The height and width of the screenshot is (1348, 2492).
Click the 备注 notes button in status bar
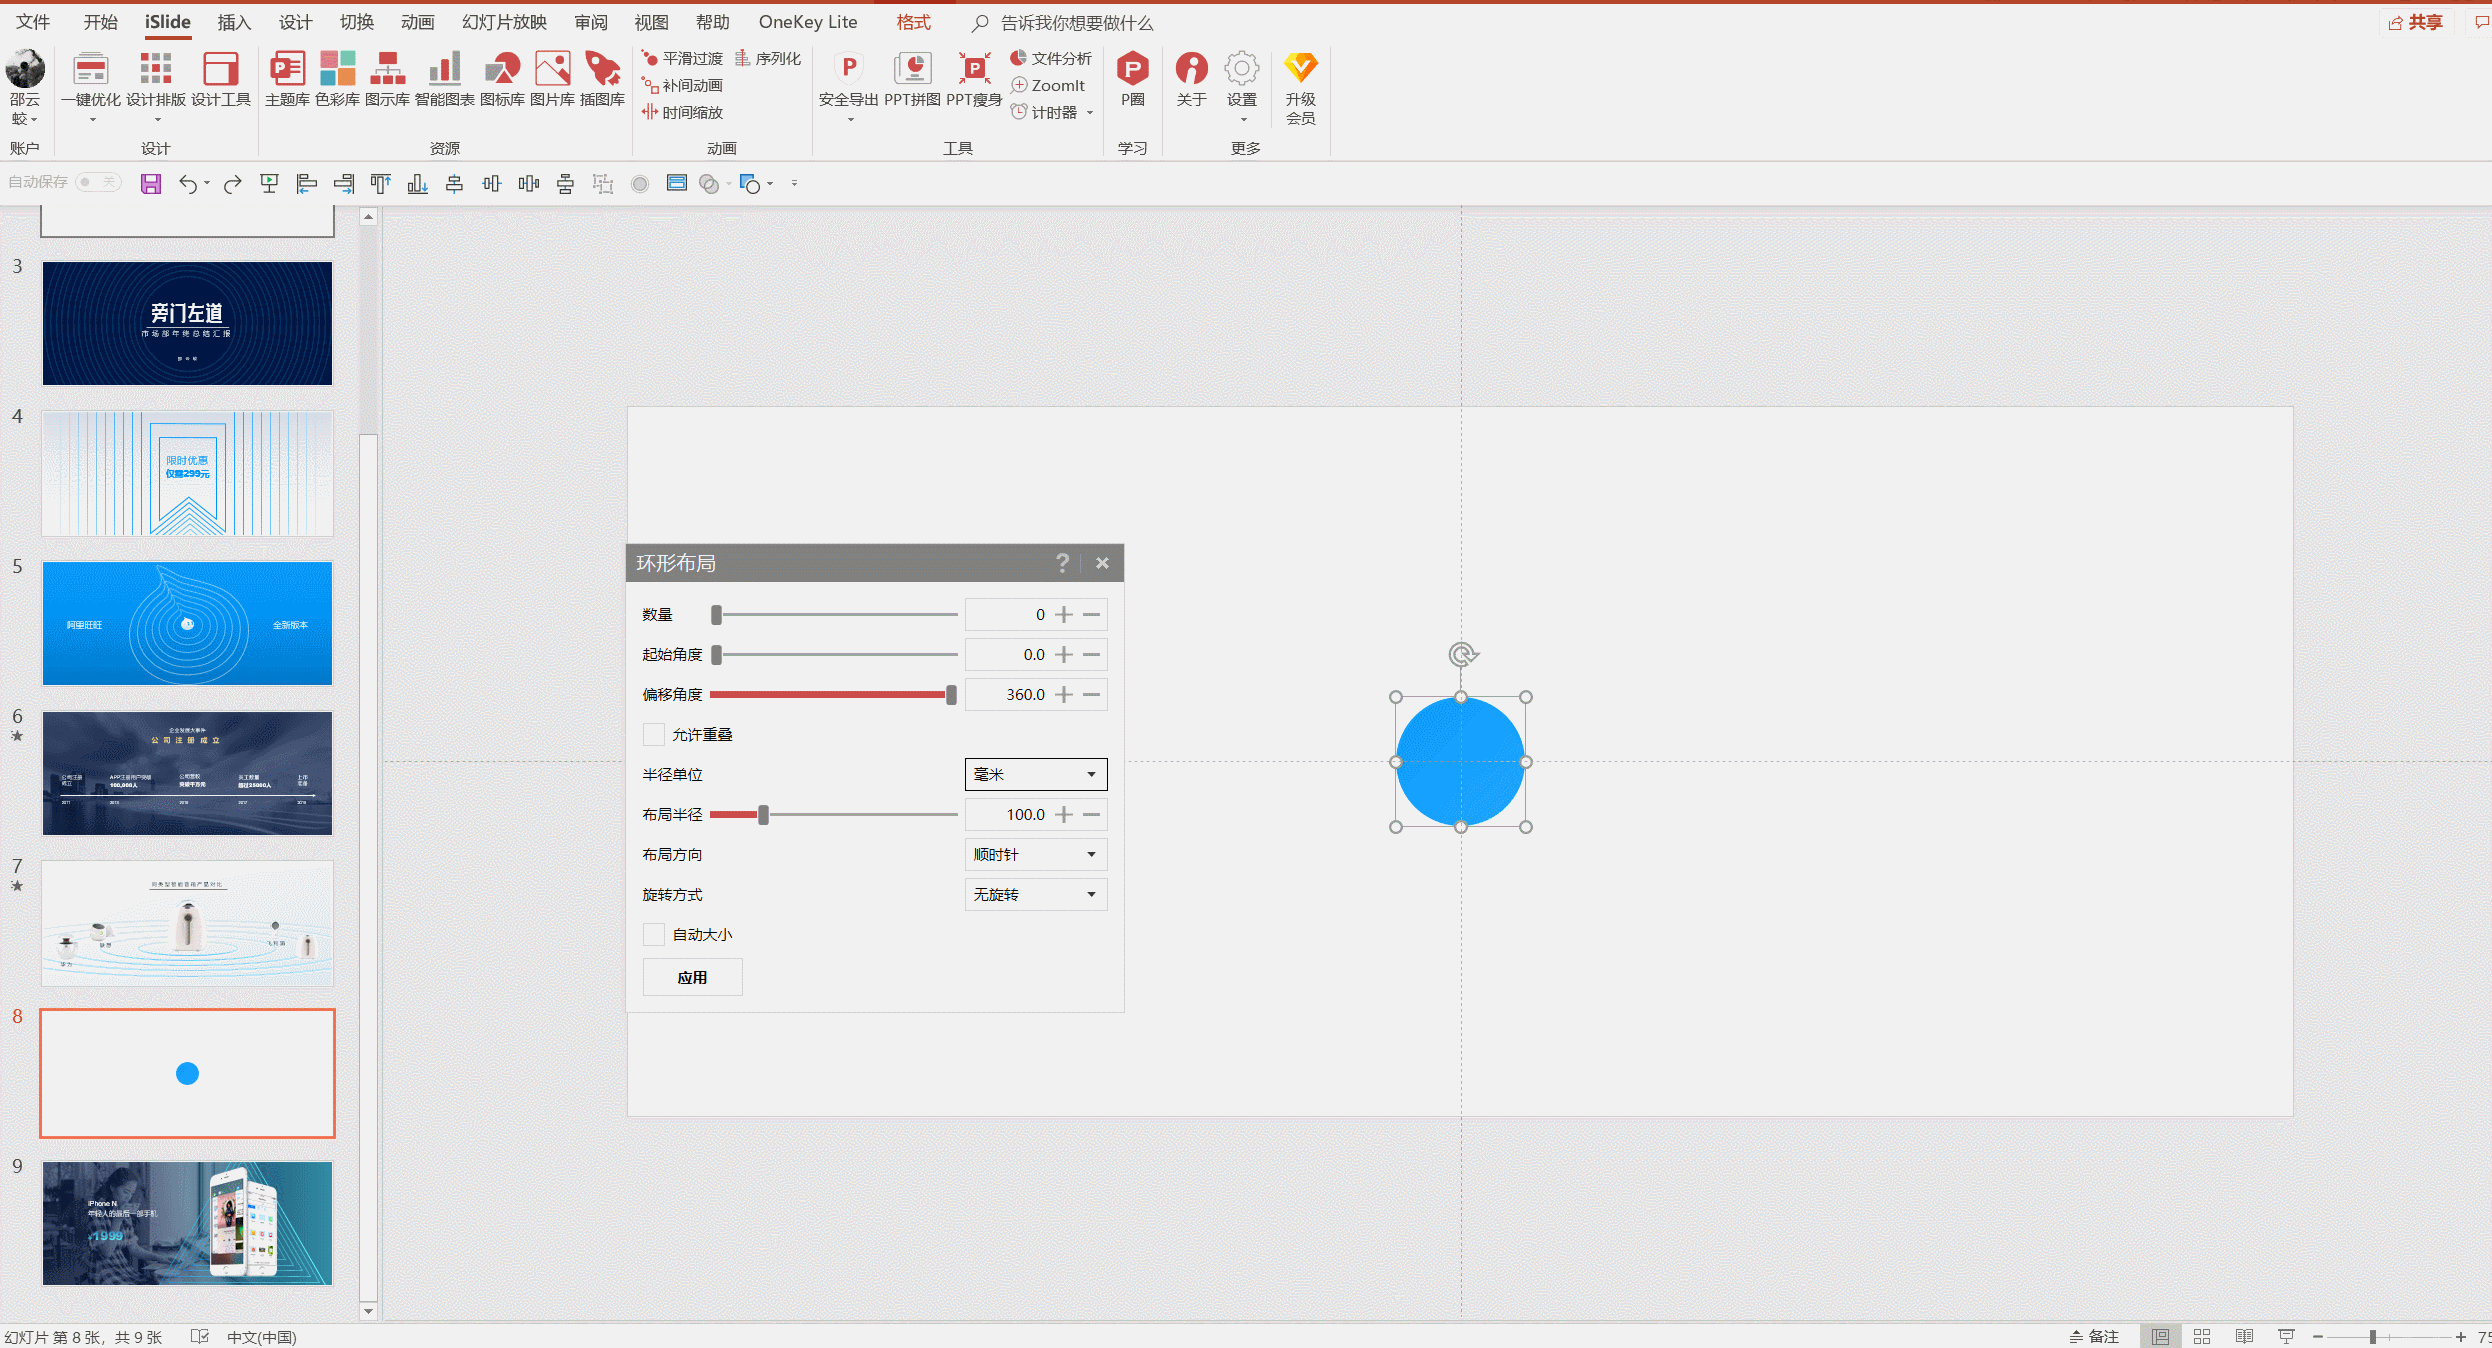coord(2094,1337)
